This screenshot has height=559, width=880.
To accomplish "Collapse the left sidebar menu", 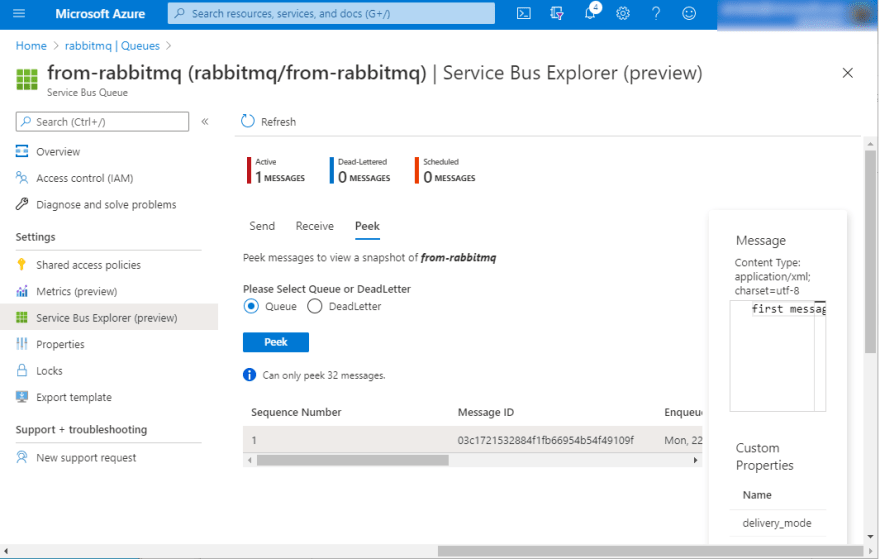I will point(205,122).
